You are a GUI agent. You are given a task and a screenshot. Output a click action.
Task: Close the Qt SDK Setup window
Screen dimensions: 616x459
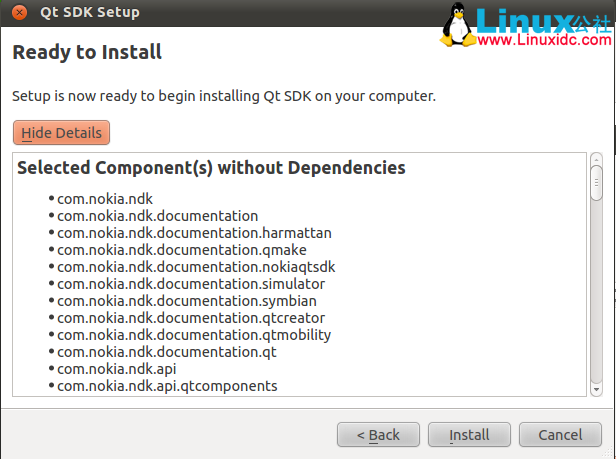[x=19, y=13]
